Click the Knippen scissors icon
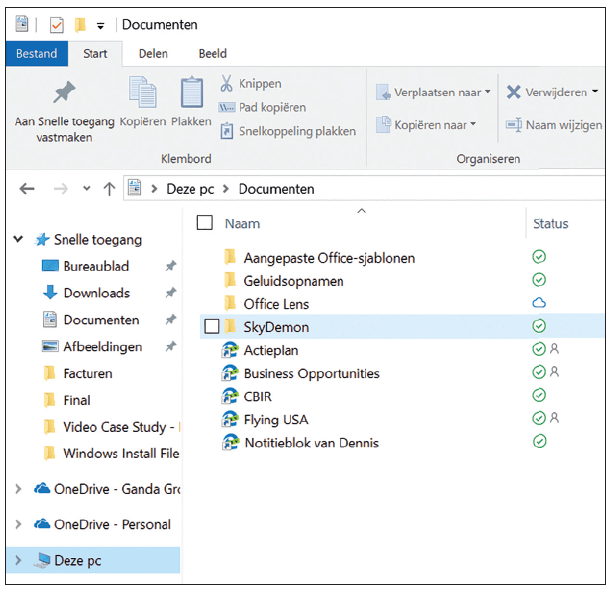This screenshot has width=613, height=592. tap(226, 83)
